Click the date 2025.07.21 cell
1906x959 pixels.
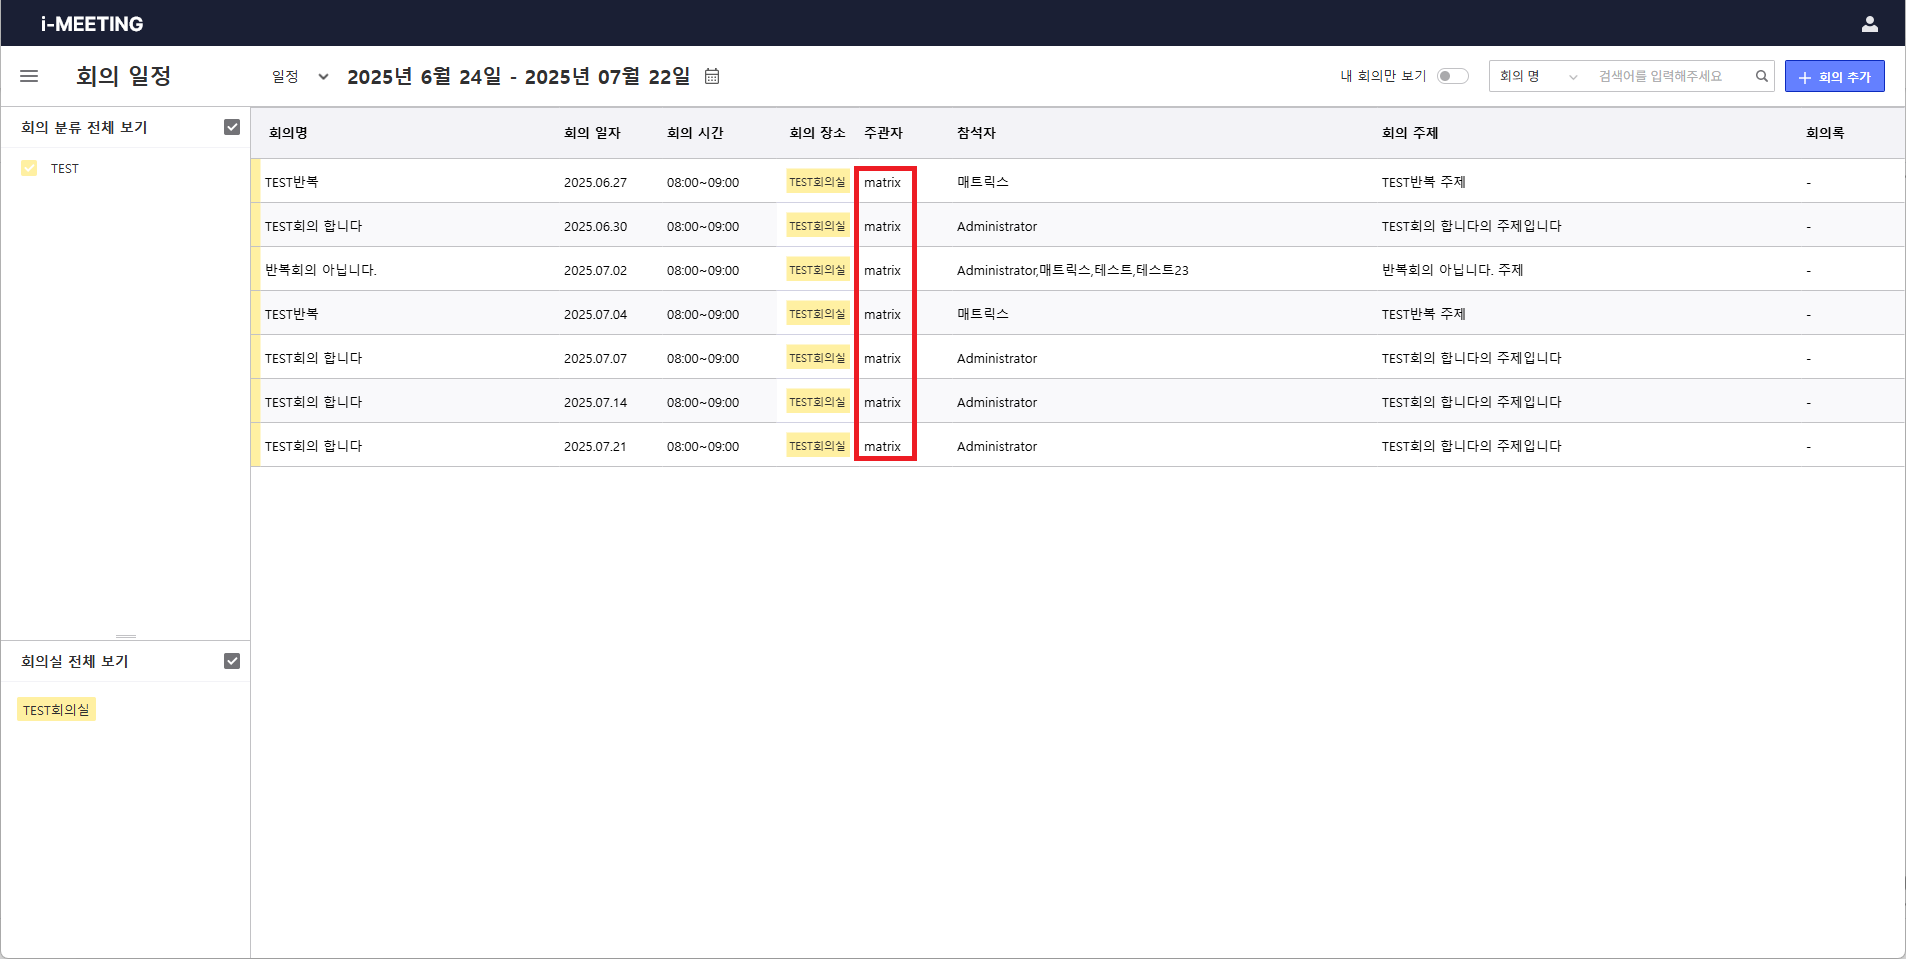coord(595,446)
